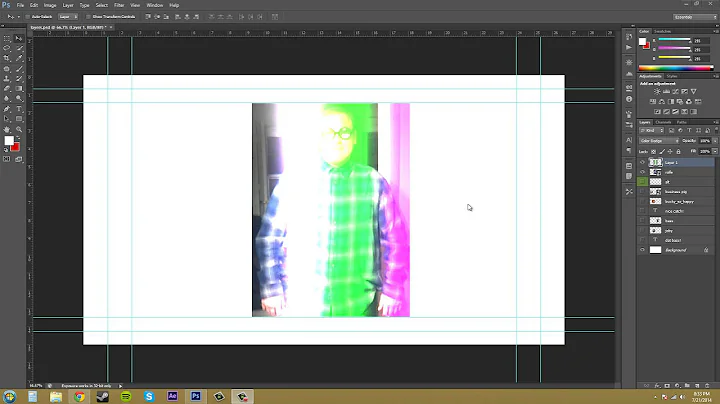The width and height of the screenshot is (720, 404).
Task: Toggle the layer filter on/off switch
Action: point(716,131)
